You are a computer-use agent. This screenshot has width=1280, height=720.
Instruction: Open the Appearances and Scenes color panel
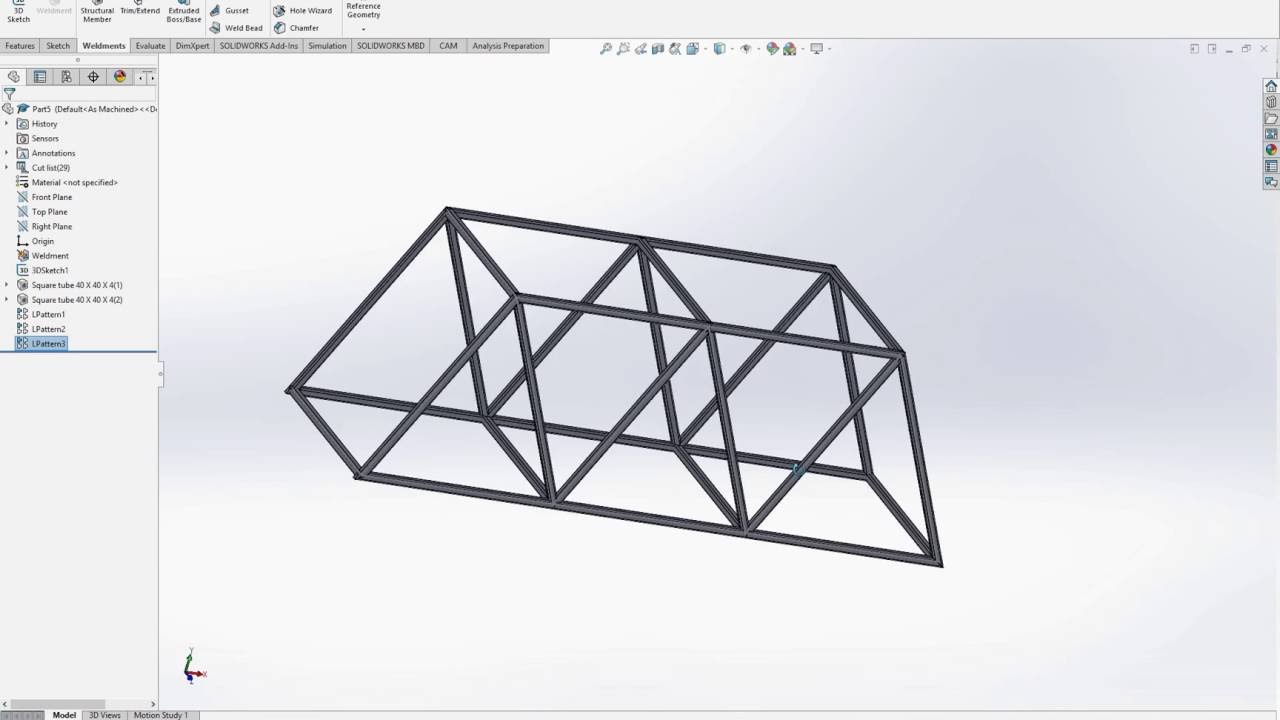(x=1271, y=150)
